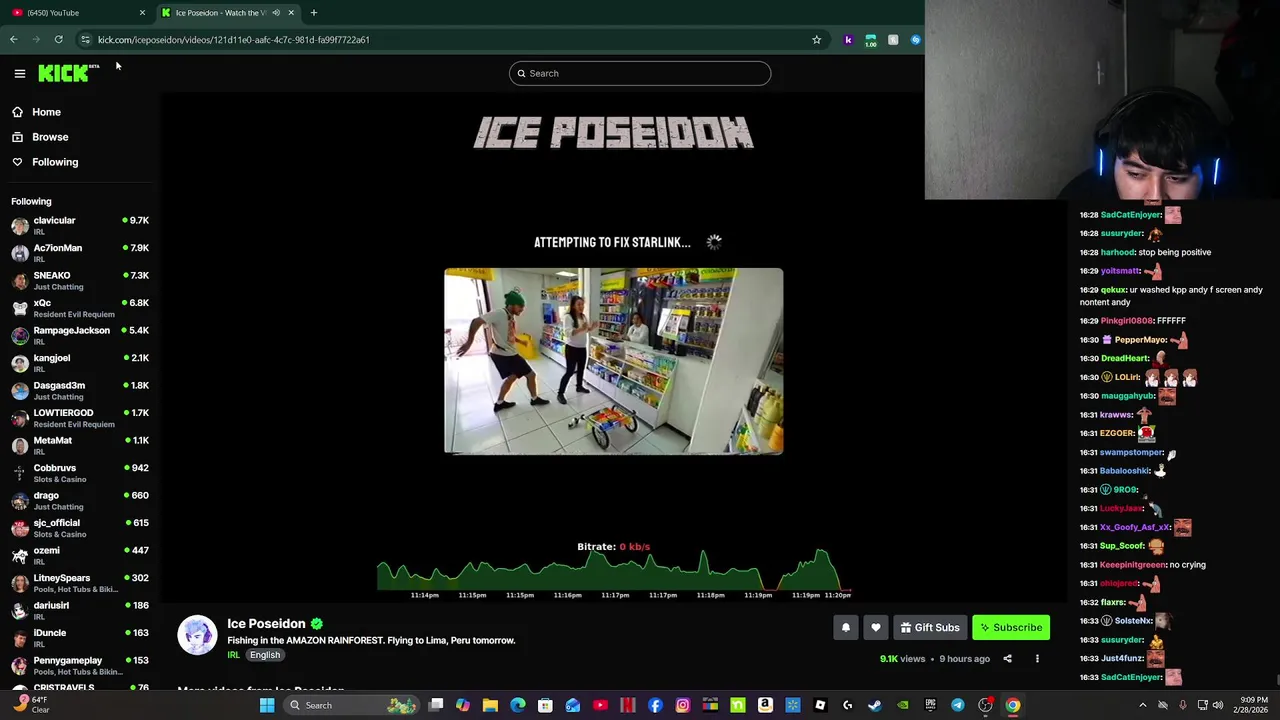Open kangjoel's channel in the sidebar

(80, 363)
